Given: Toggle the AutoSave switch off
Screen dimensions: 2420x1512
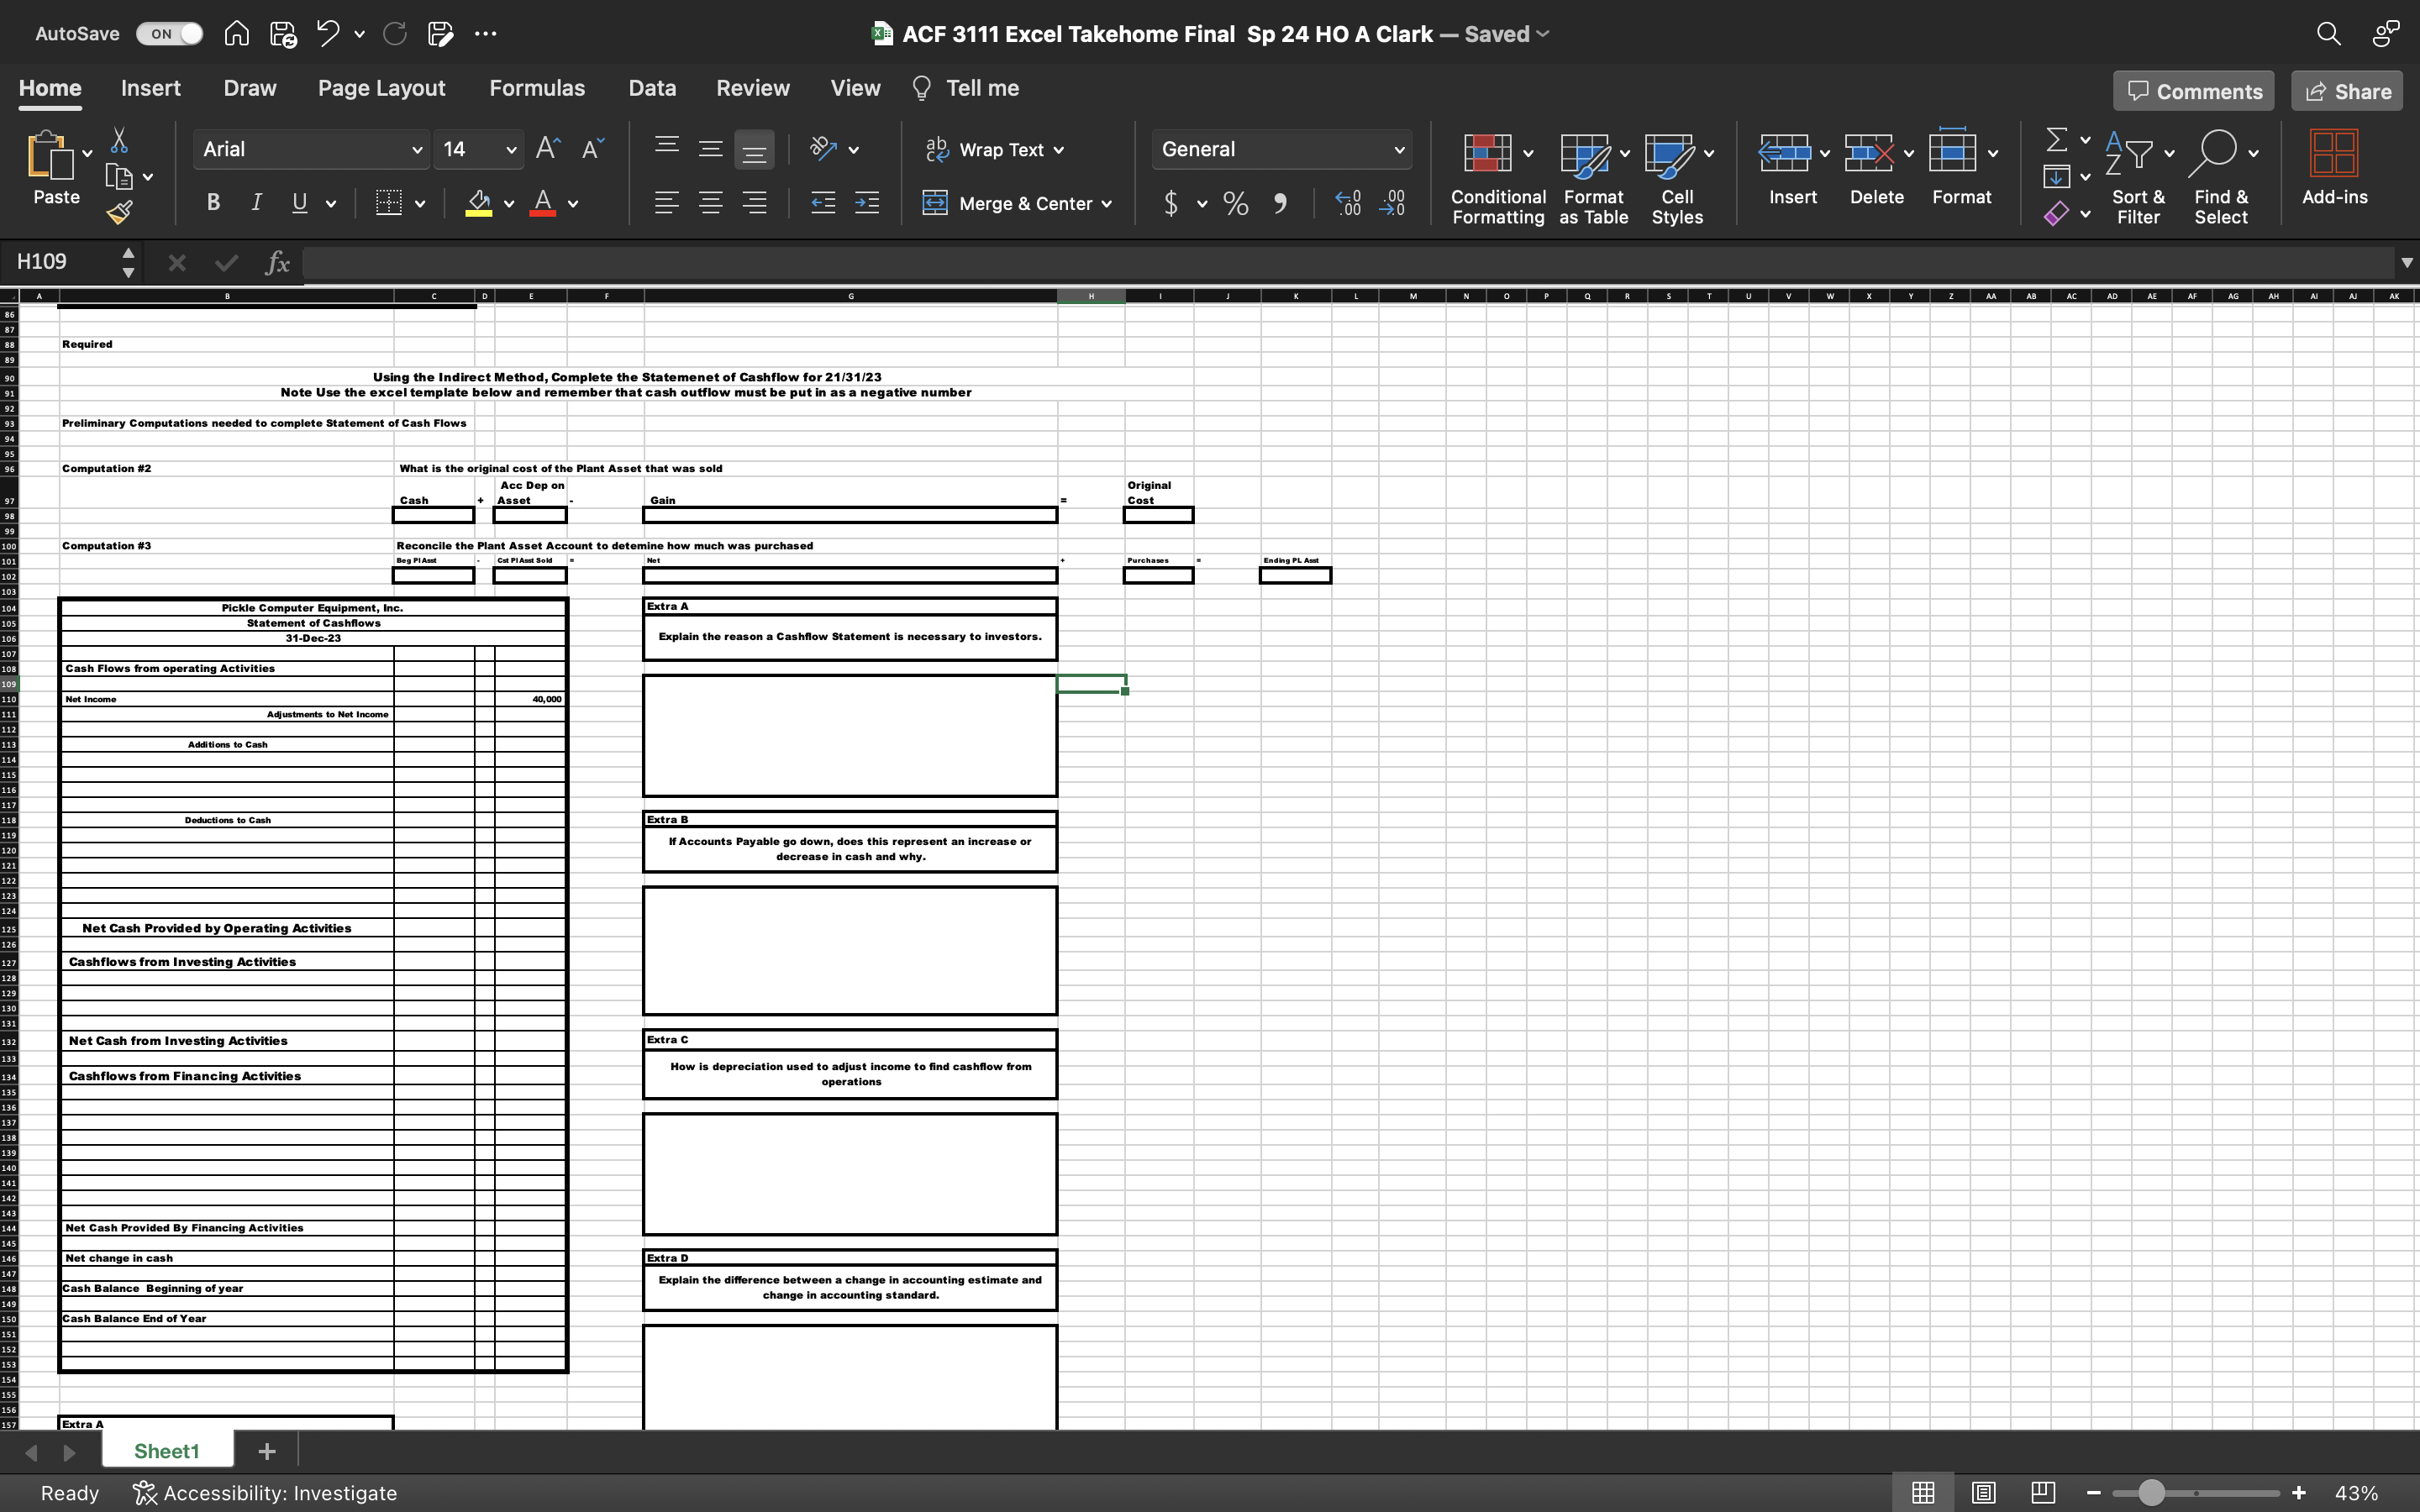Looking at the screenshot, I should click(170, 33).
